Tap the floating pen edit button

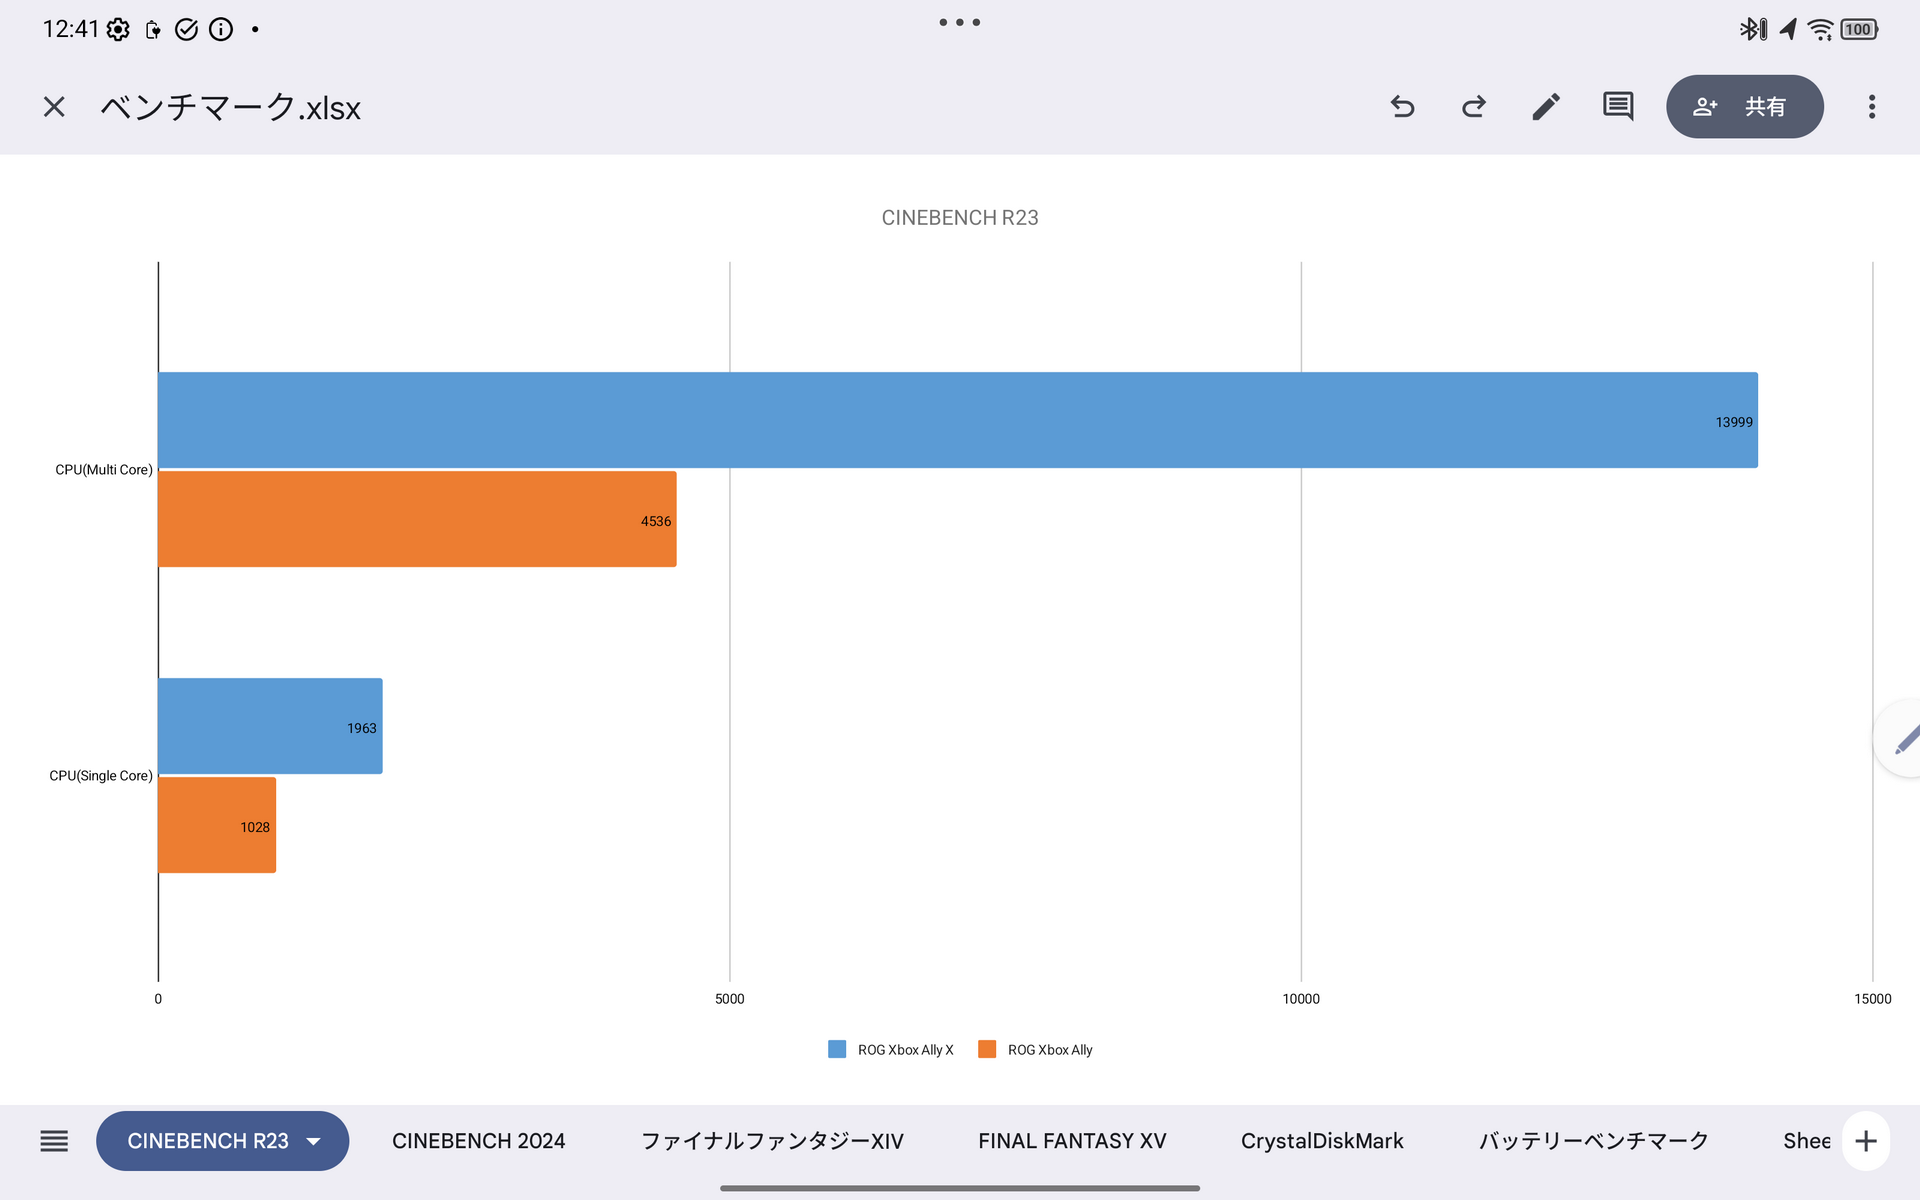pos(1903,740)
